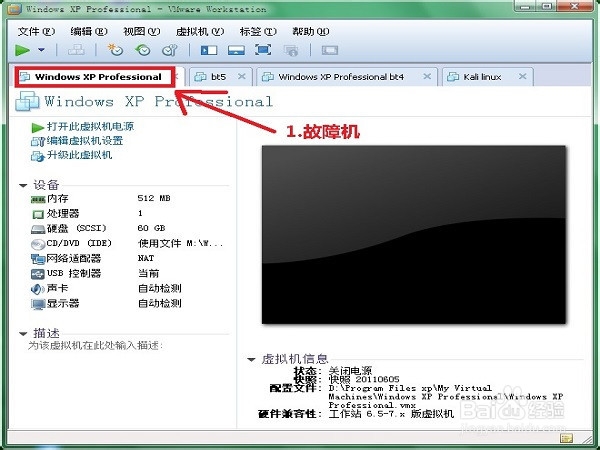Open the 文件 (F) menu
The image size is (600, 450).
tap(36, 31)
